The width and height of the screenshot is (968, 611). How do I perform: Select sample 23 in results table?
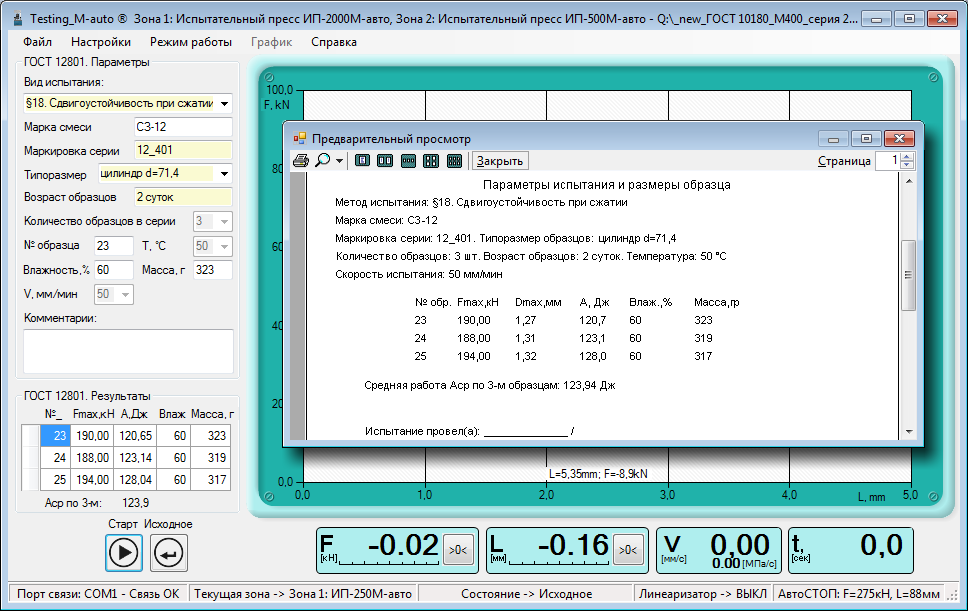pyautogui.click(x=54, y=436)
